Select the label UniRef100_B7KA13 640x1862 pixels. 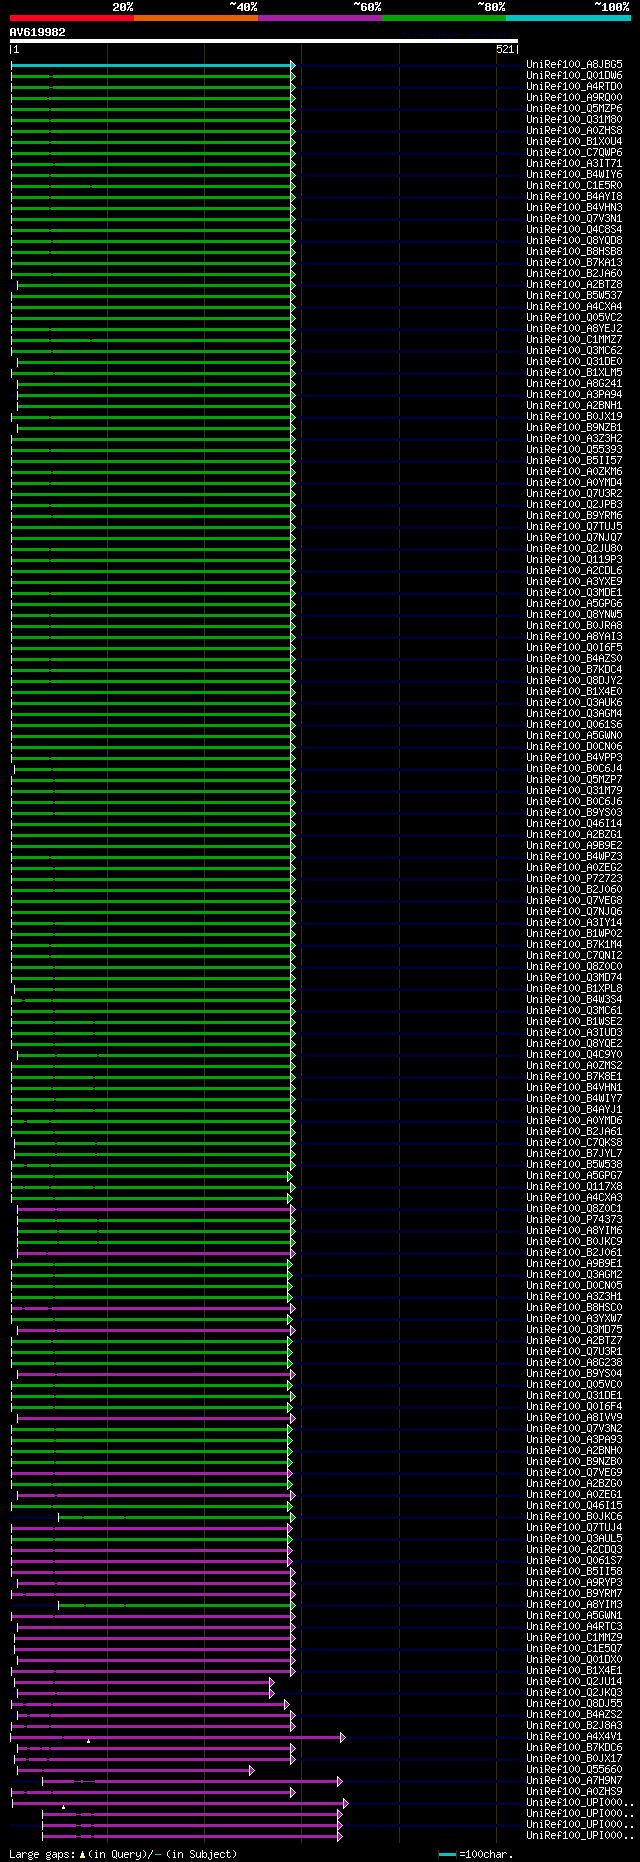[x=574, y=262]
